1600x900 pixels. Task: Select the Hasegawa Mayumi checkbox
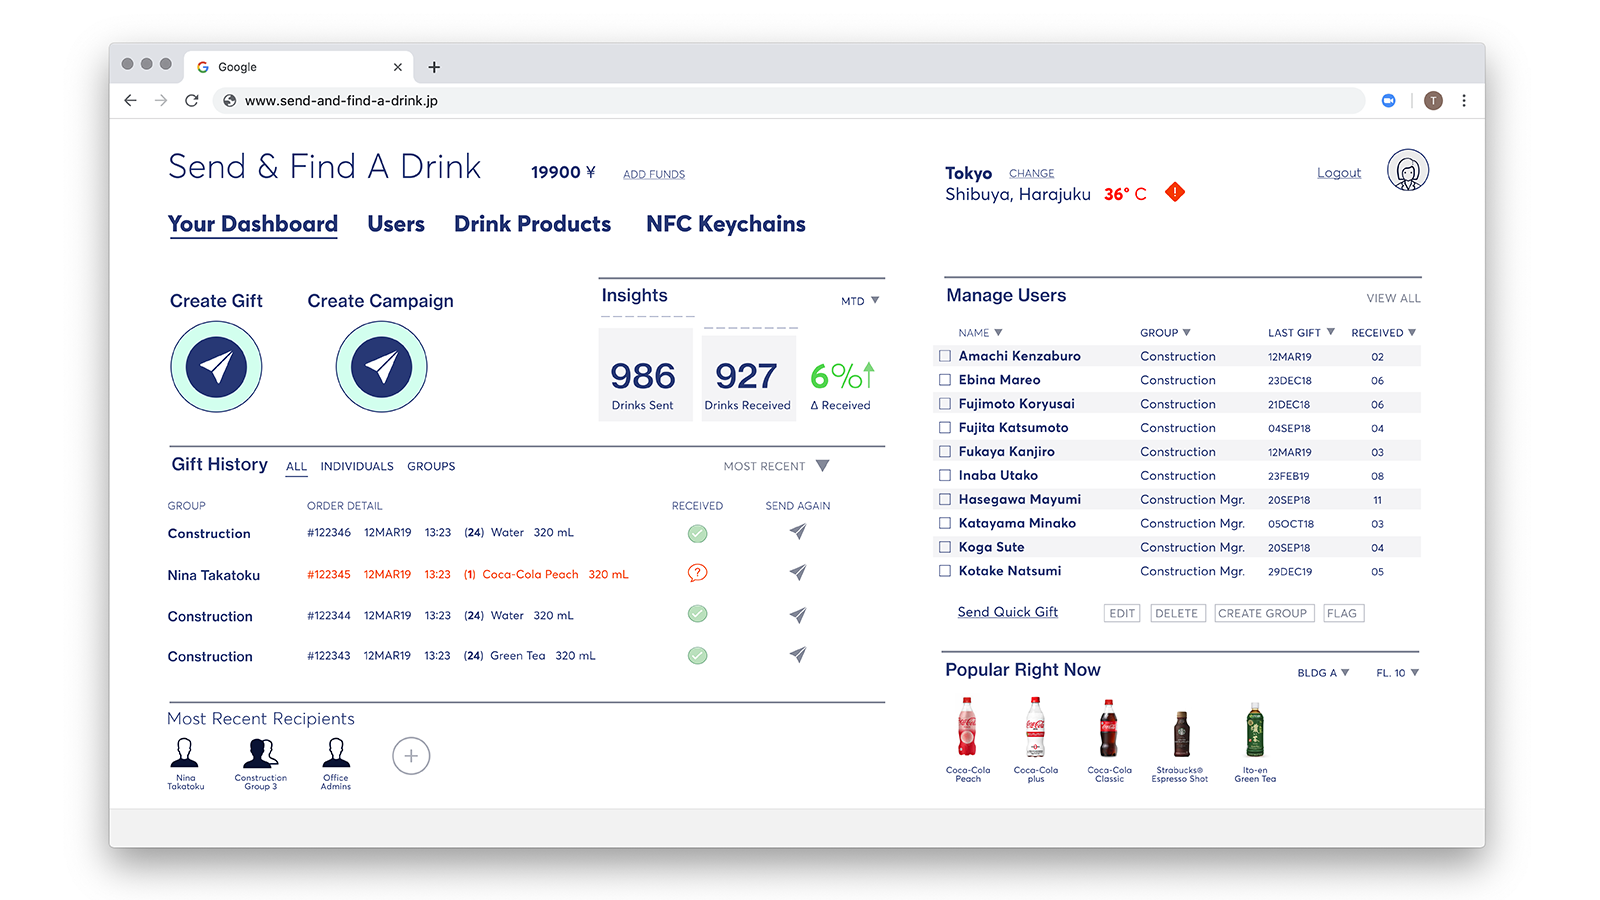(x=945, y=499)
